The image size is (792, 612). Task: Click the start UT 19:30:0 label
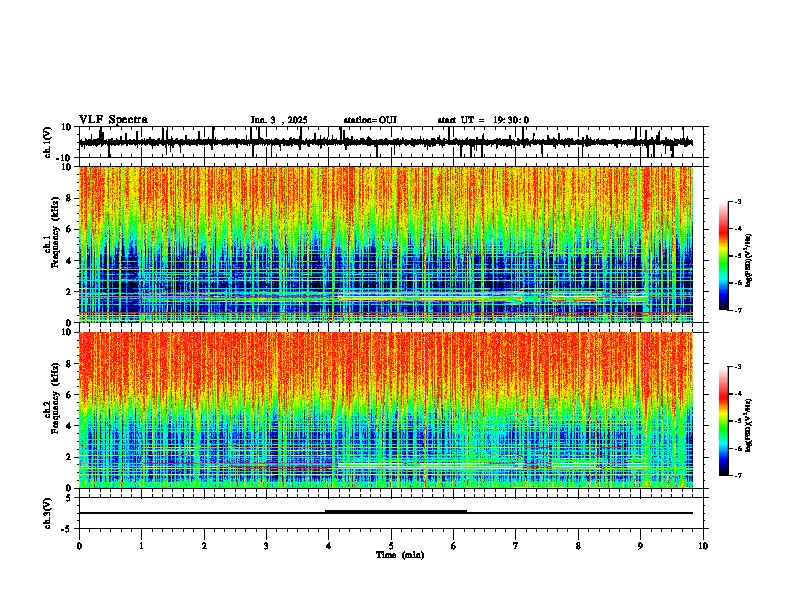click(x=483, y=120)
